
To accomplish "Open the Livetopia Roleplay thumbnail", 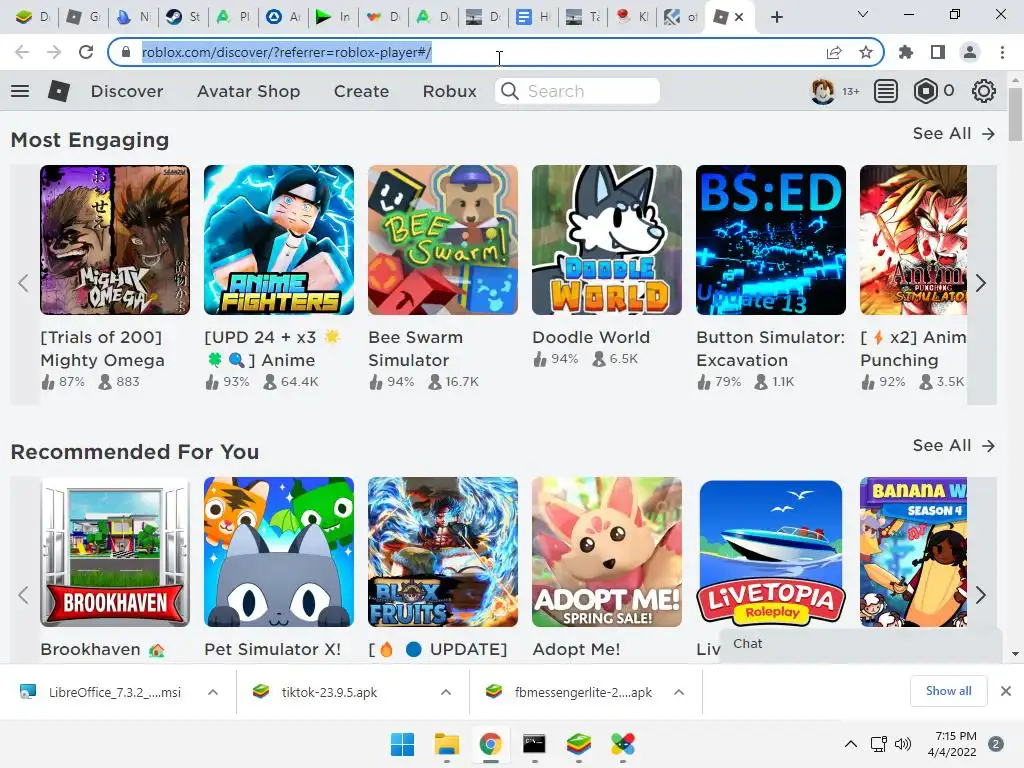I will tap(771, 552).
